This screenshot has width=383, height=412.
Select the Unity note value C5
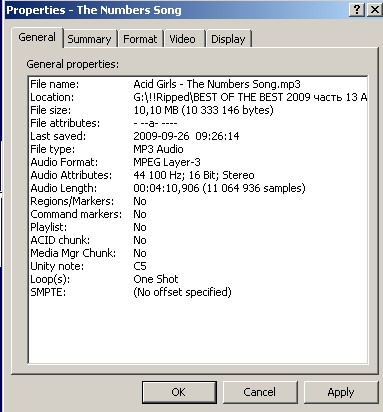tap(140, 266)
